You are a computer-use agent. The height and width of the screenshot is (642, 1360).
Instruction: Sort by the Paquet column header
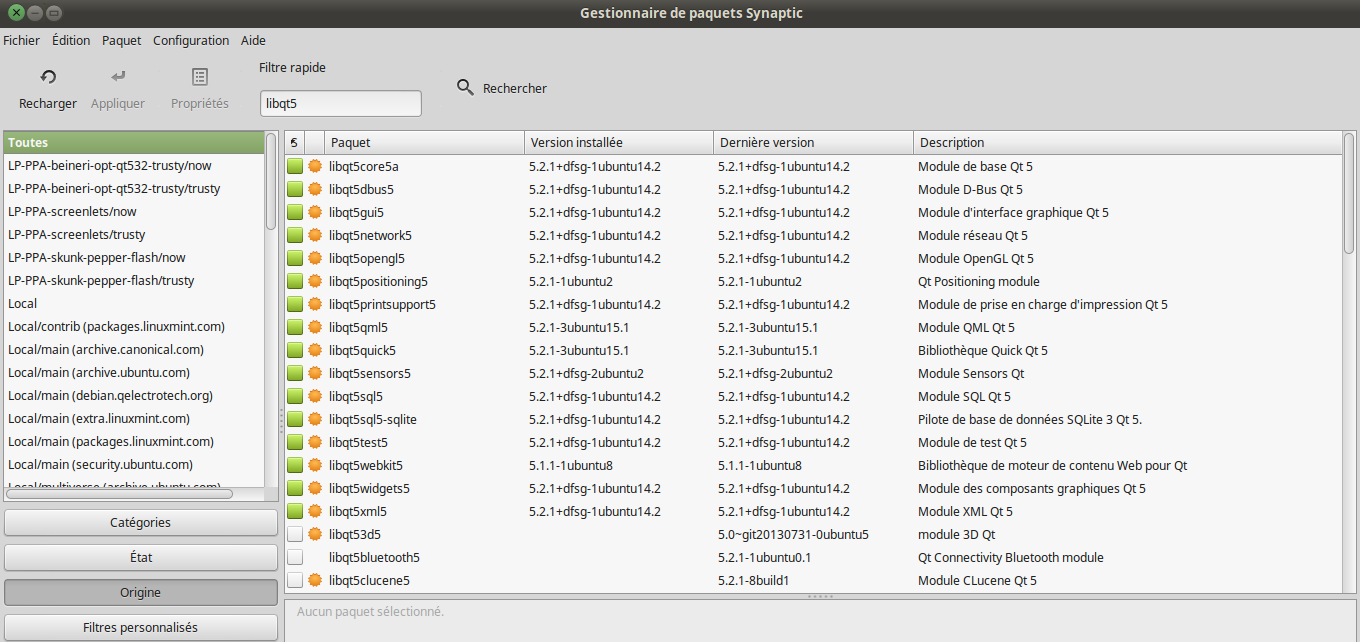[x=424, y=143]
